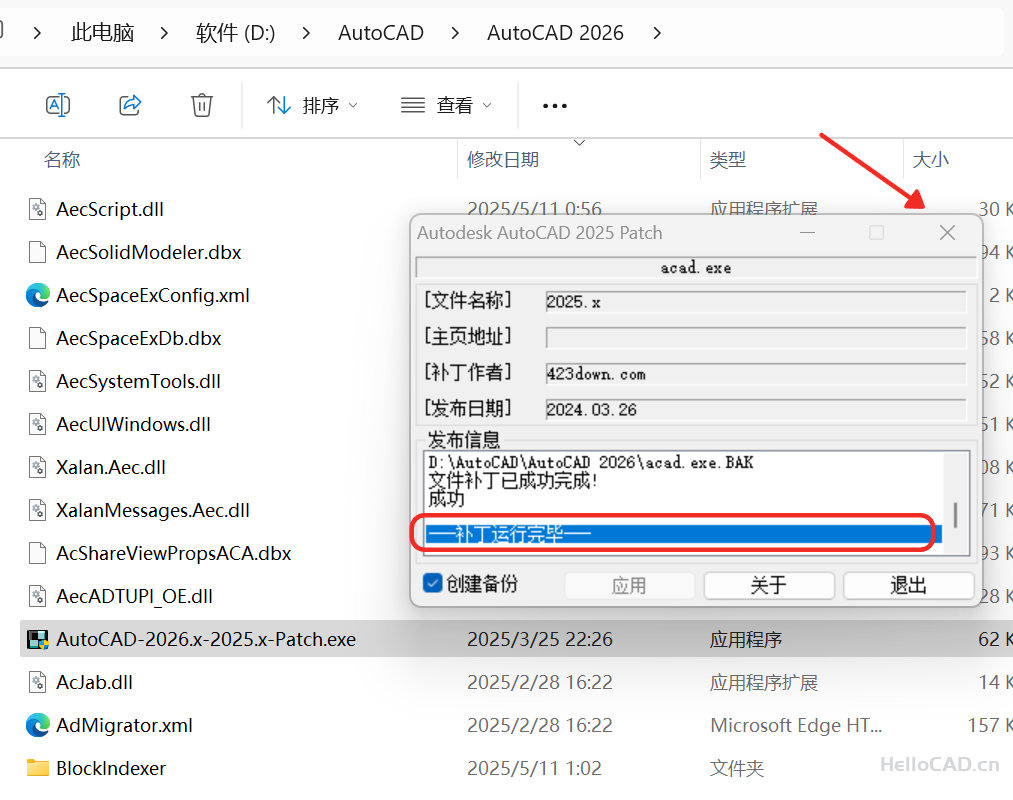Click the 发布日期 field showing 2024.03.26
The width and height of the screenshot is (1013, 800).
pyautogui.click(x=756, y=409)
